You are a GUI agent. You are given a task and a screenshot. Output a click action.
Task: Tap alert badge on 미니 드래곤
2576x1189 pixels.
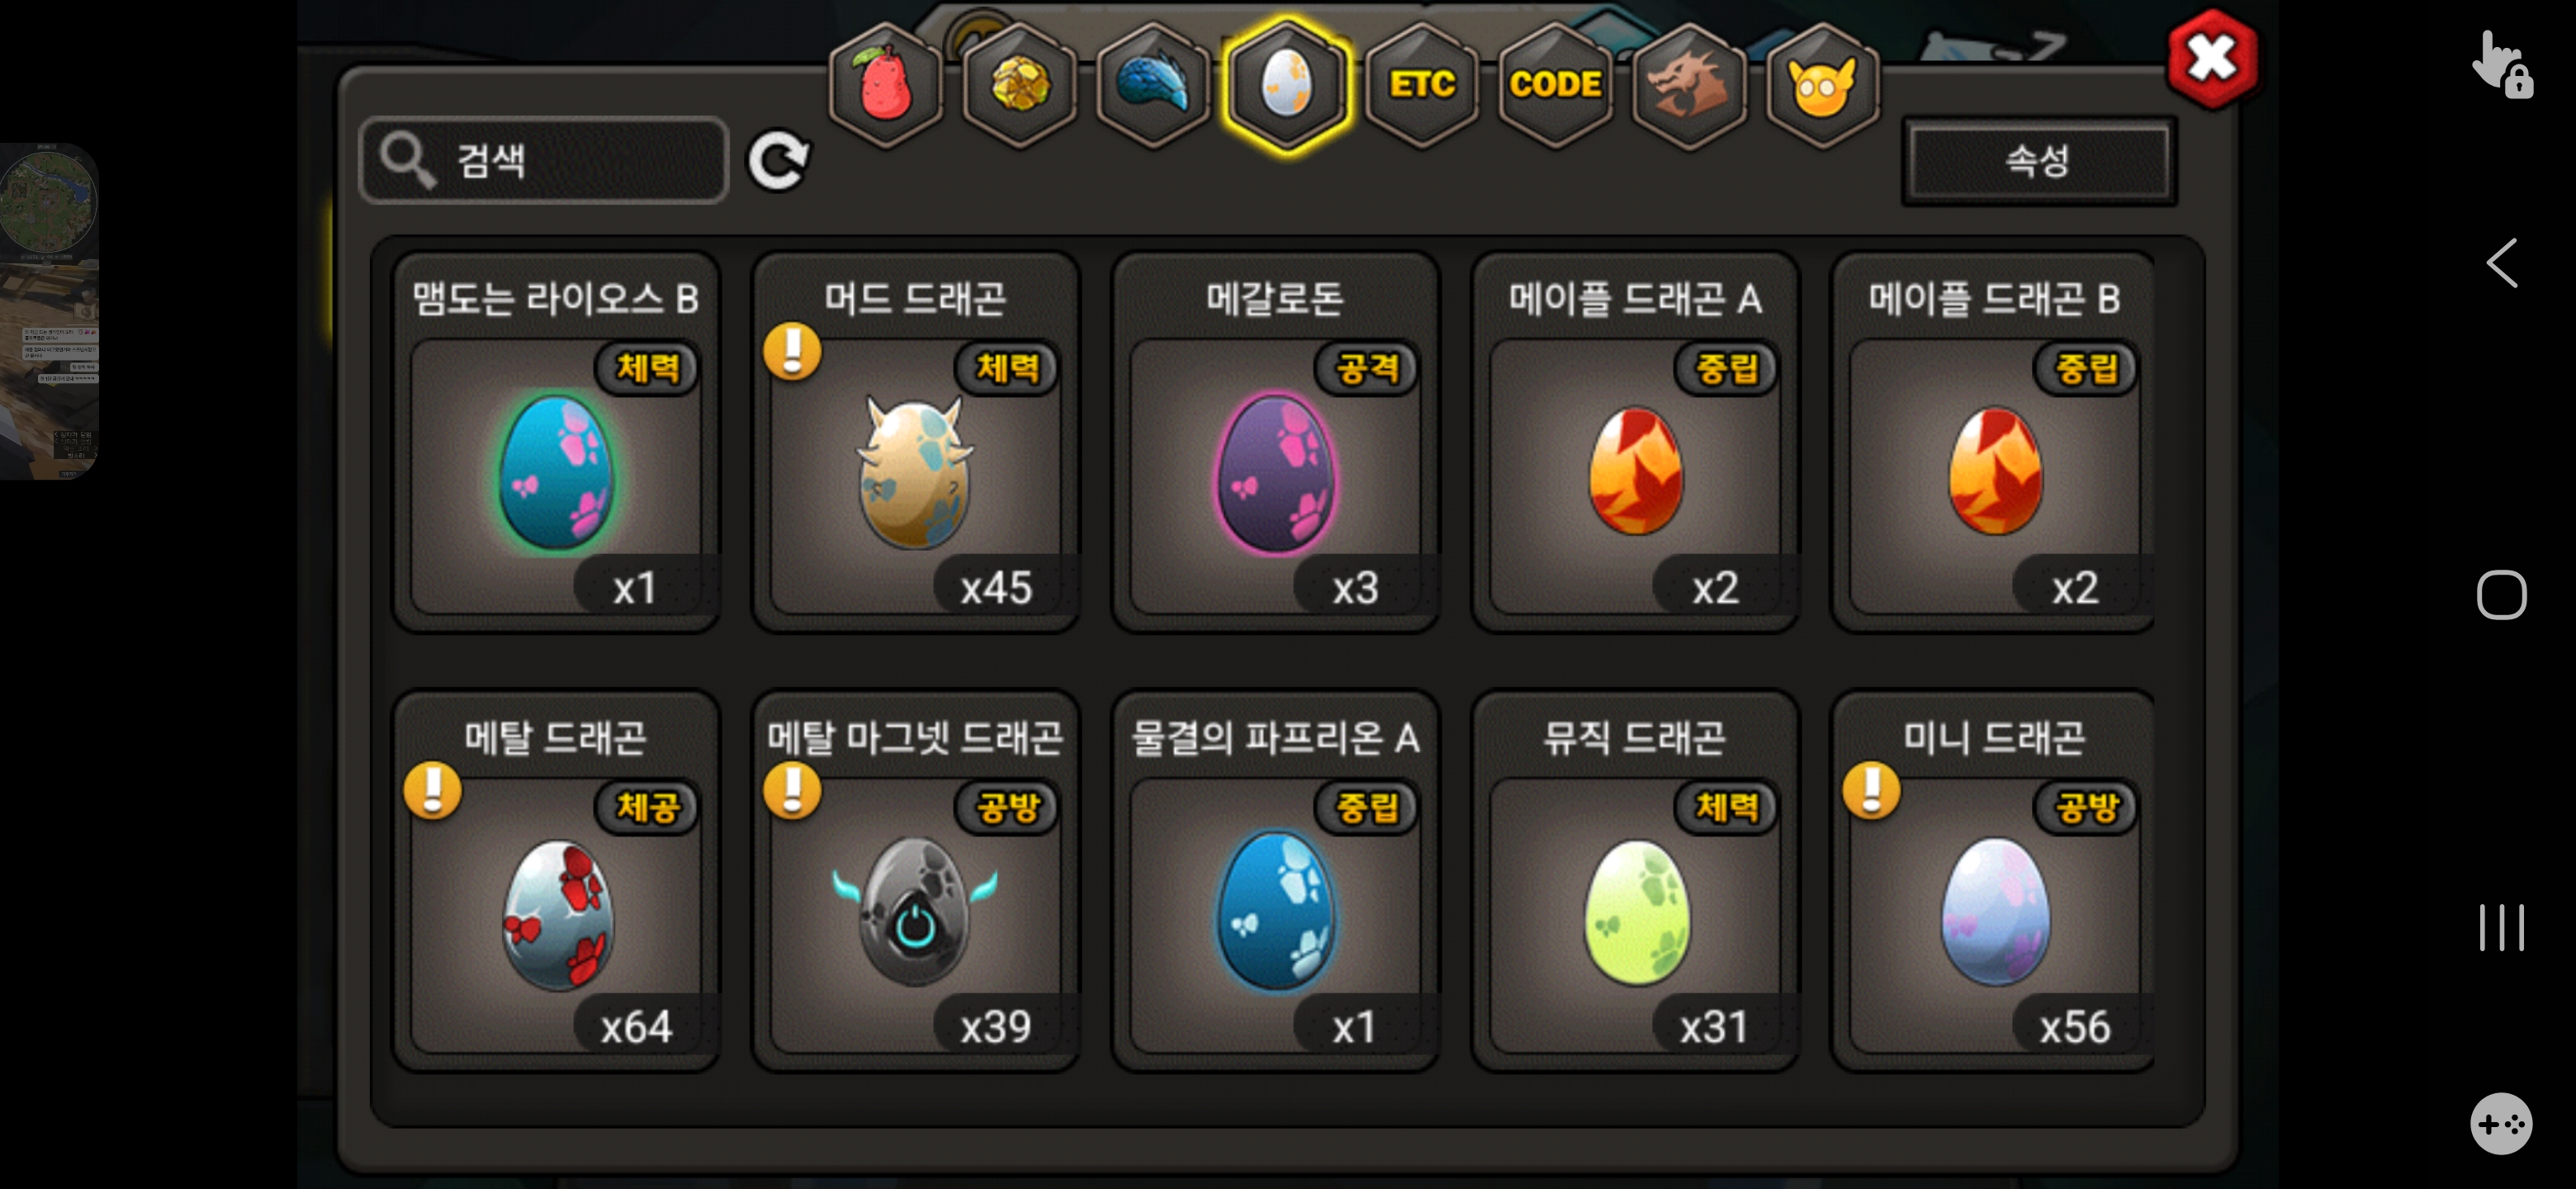[x=1871, y=791]
